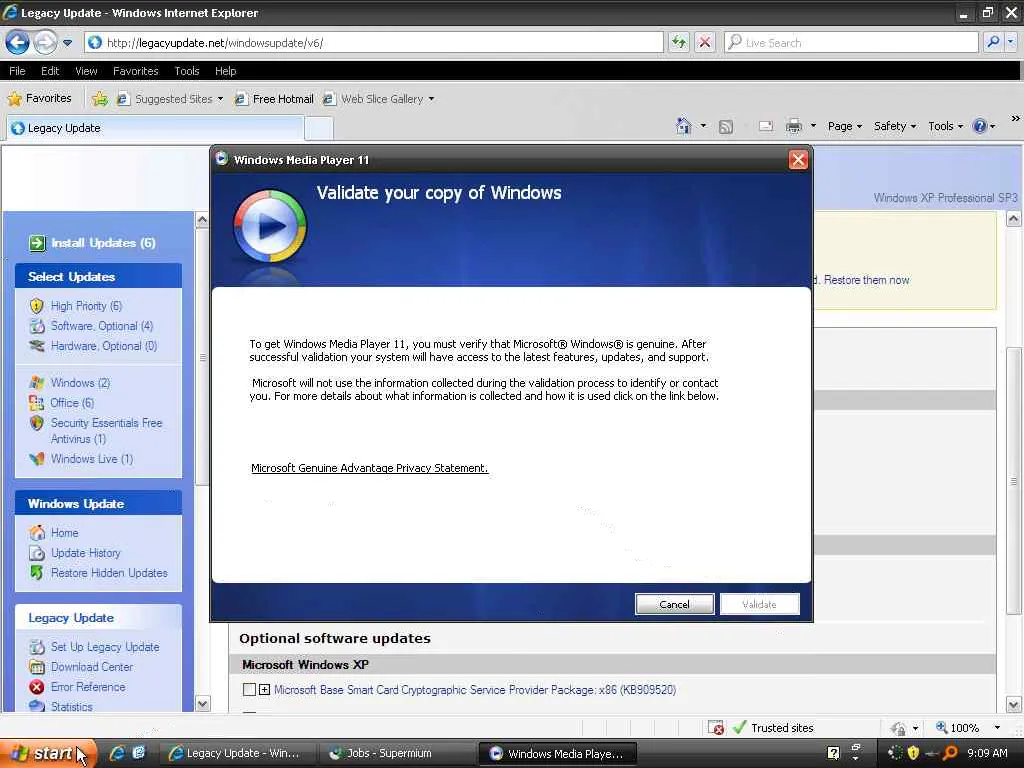Click the address bar URL field
The image size is (1024, 768).
coord(374,42)
